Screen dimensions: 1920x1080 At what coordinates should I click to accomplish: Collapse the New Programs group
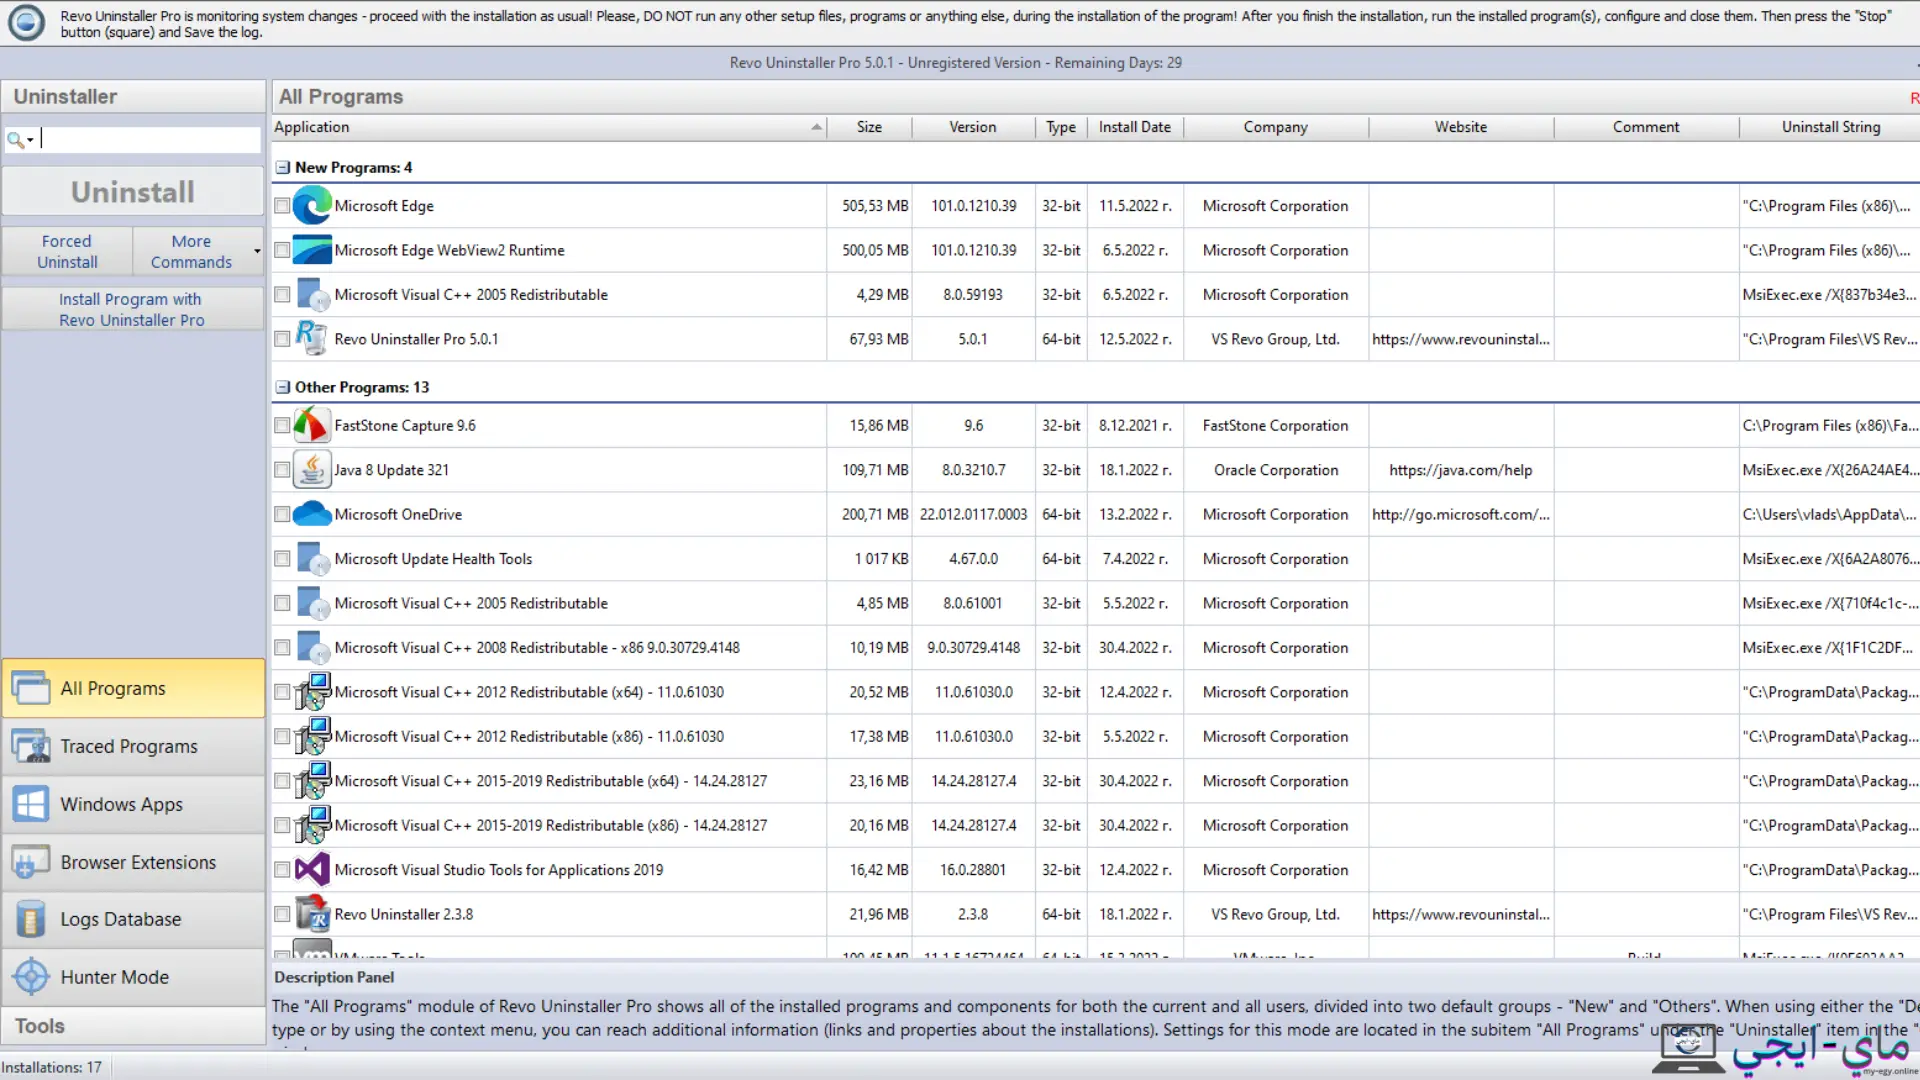pyautogui.click(x=283, y=168)
